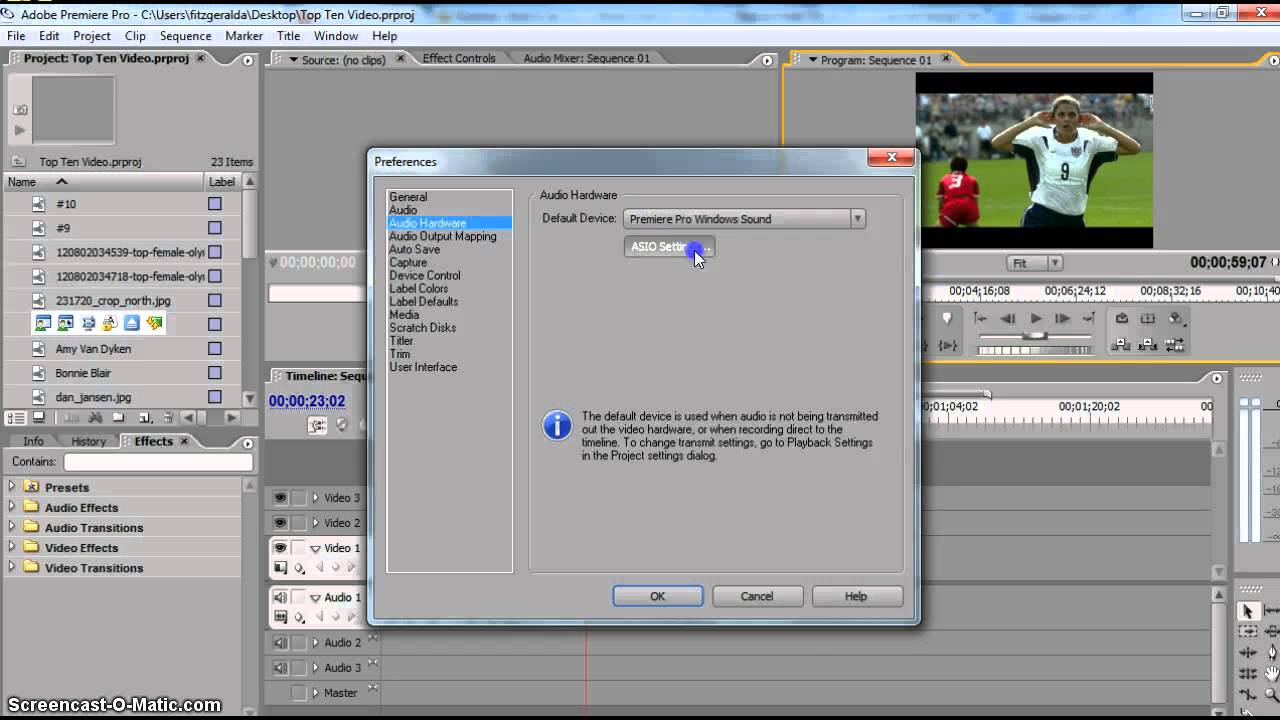This screenshot has height=720, width=1280.
Task: Click the Safe Margins icon
Action: click(1148, 318)
